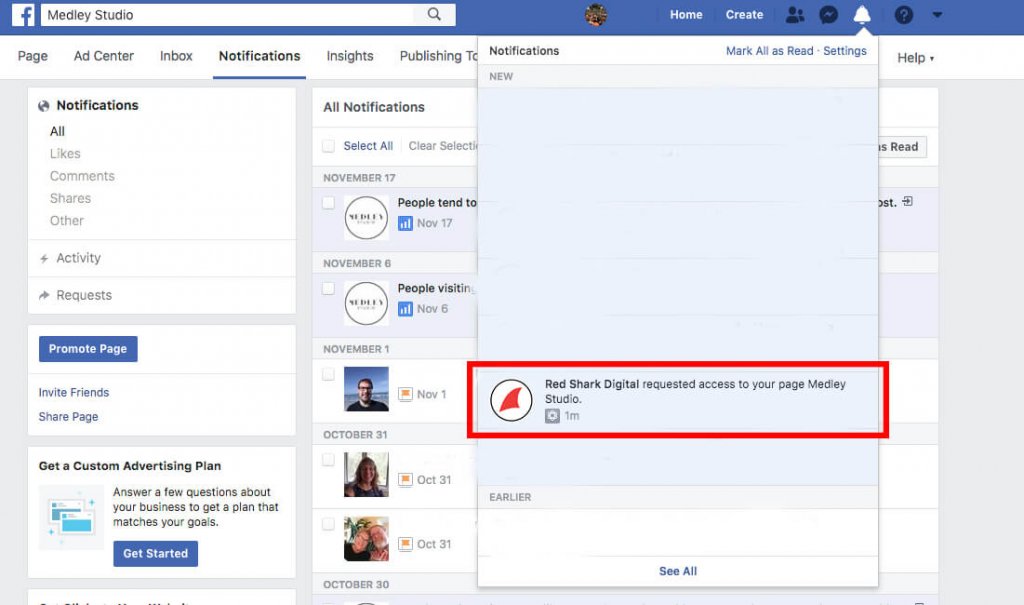Screen dimensions: 1024x605
Task: Switch to the Insights tab
Action: [x=349, y=56]
